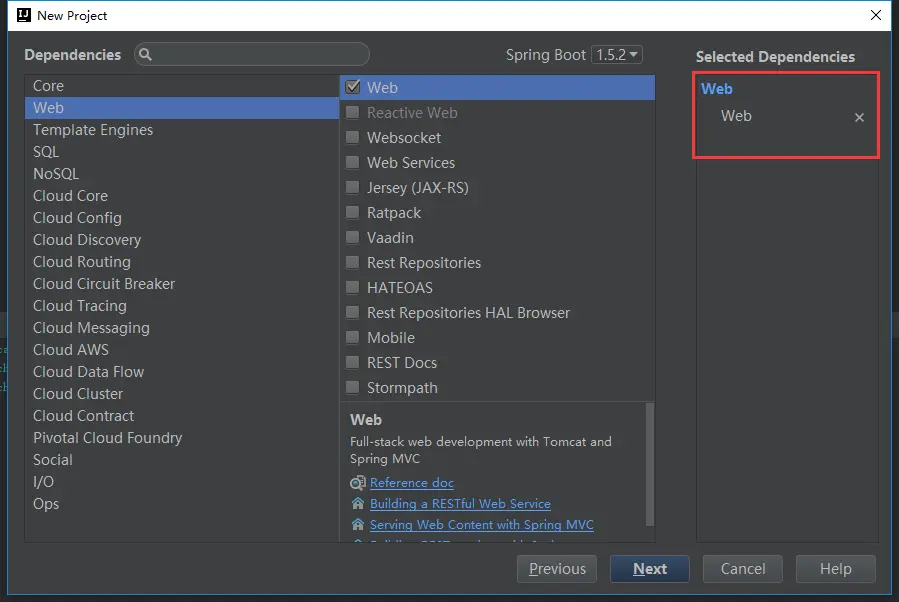Choose the NoSQL category
The image size is (899, 602).
point(182,174)
